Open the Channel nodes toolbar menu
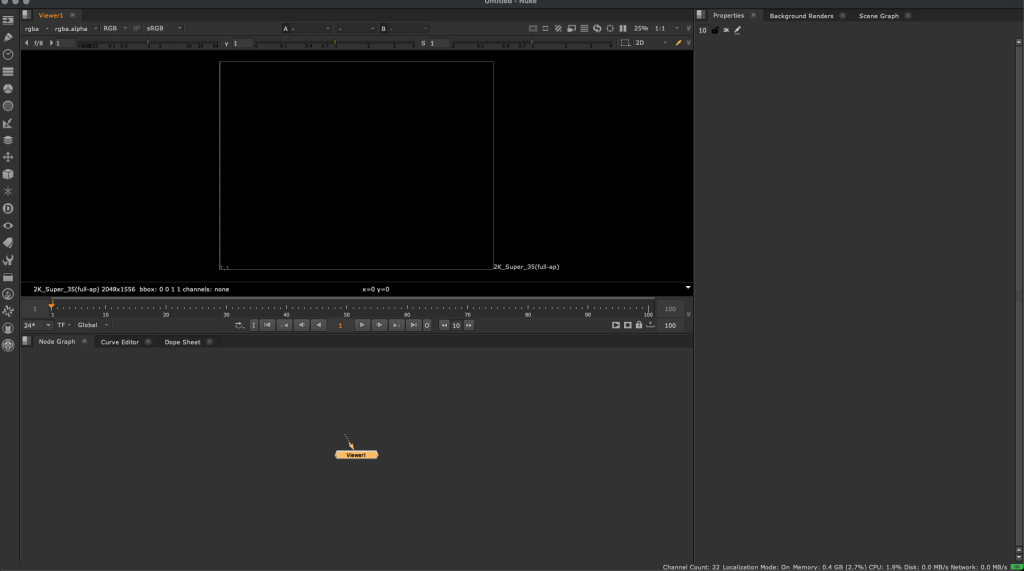The width and height of the screenshot is (1024, 571). pos(8,72)
